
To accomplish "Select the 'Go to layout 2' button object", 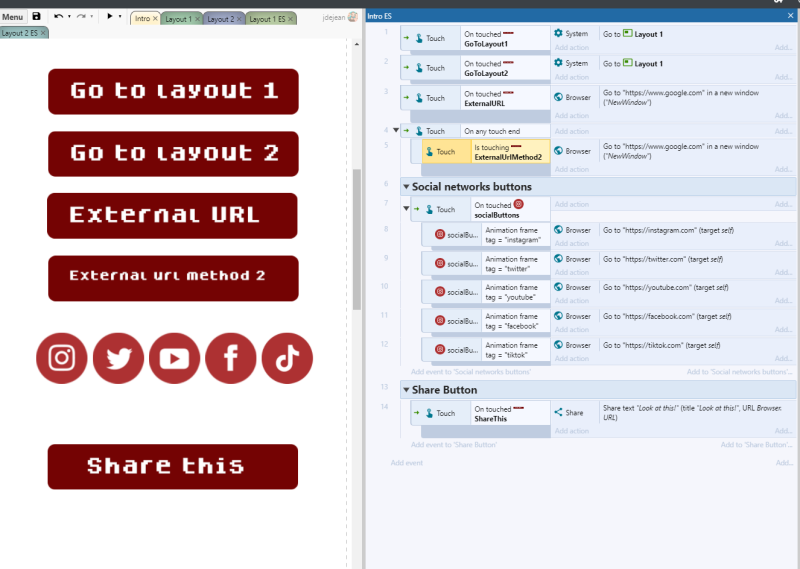I will click(x=173, y=154).
